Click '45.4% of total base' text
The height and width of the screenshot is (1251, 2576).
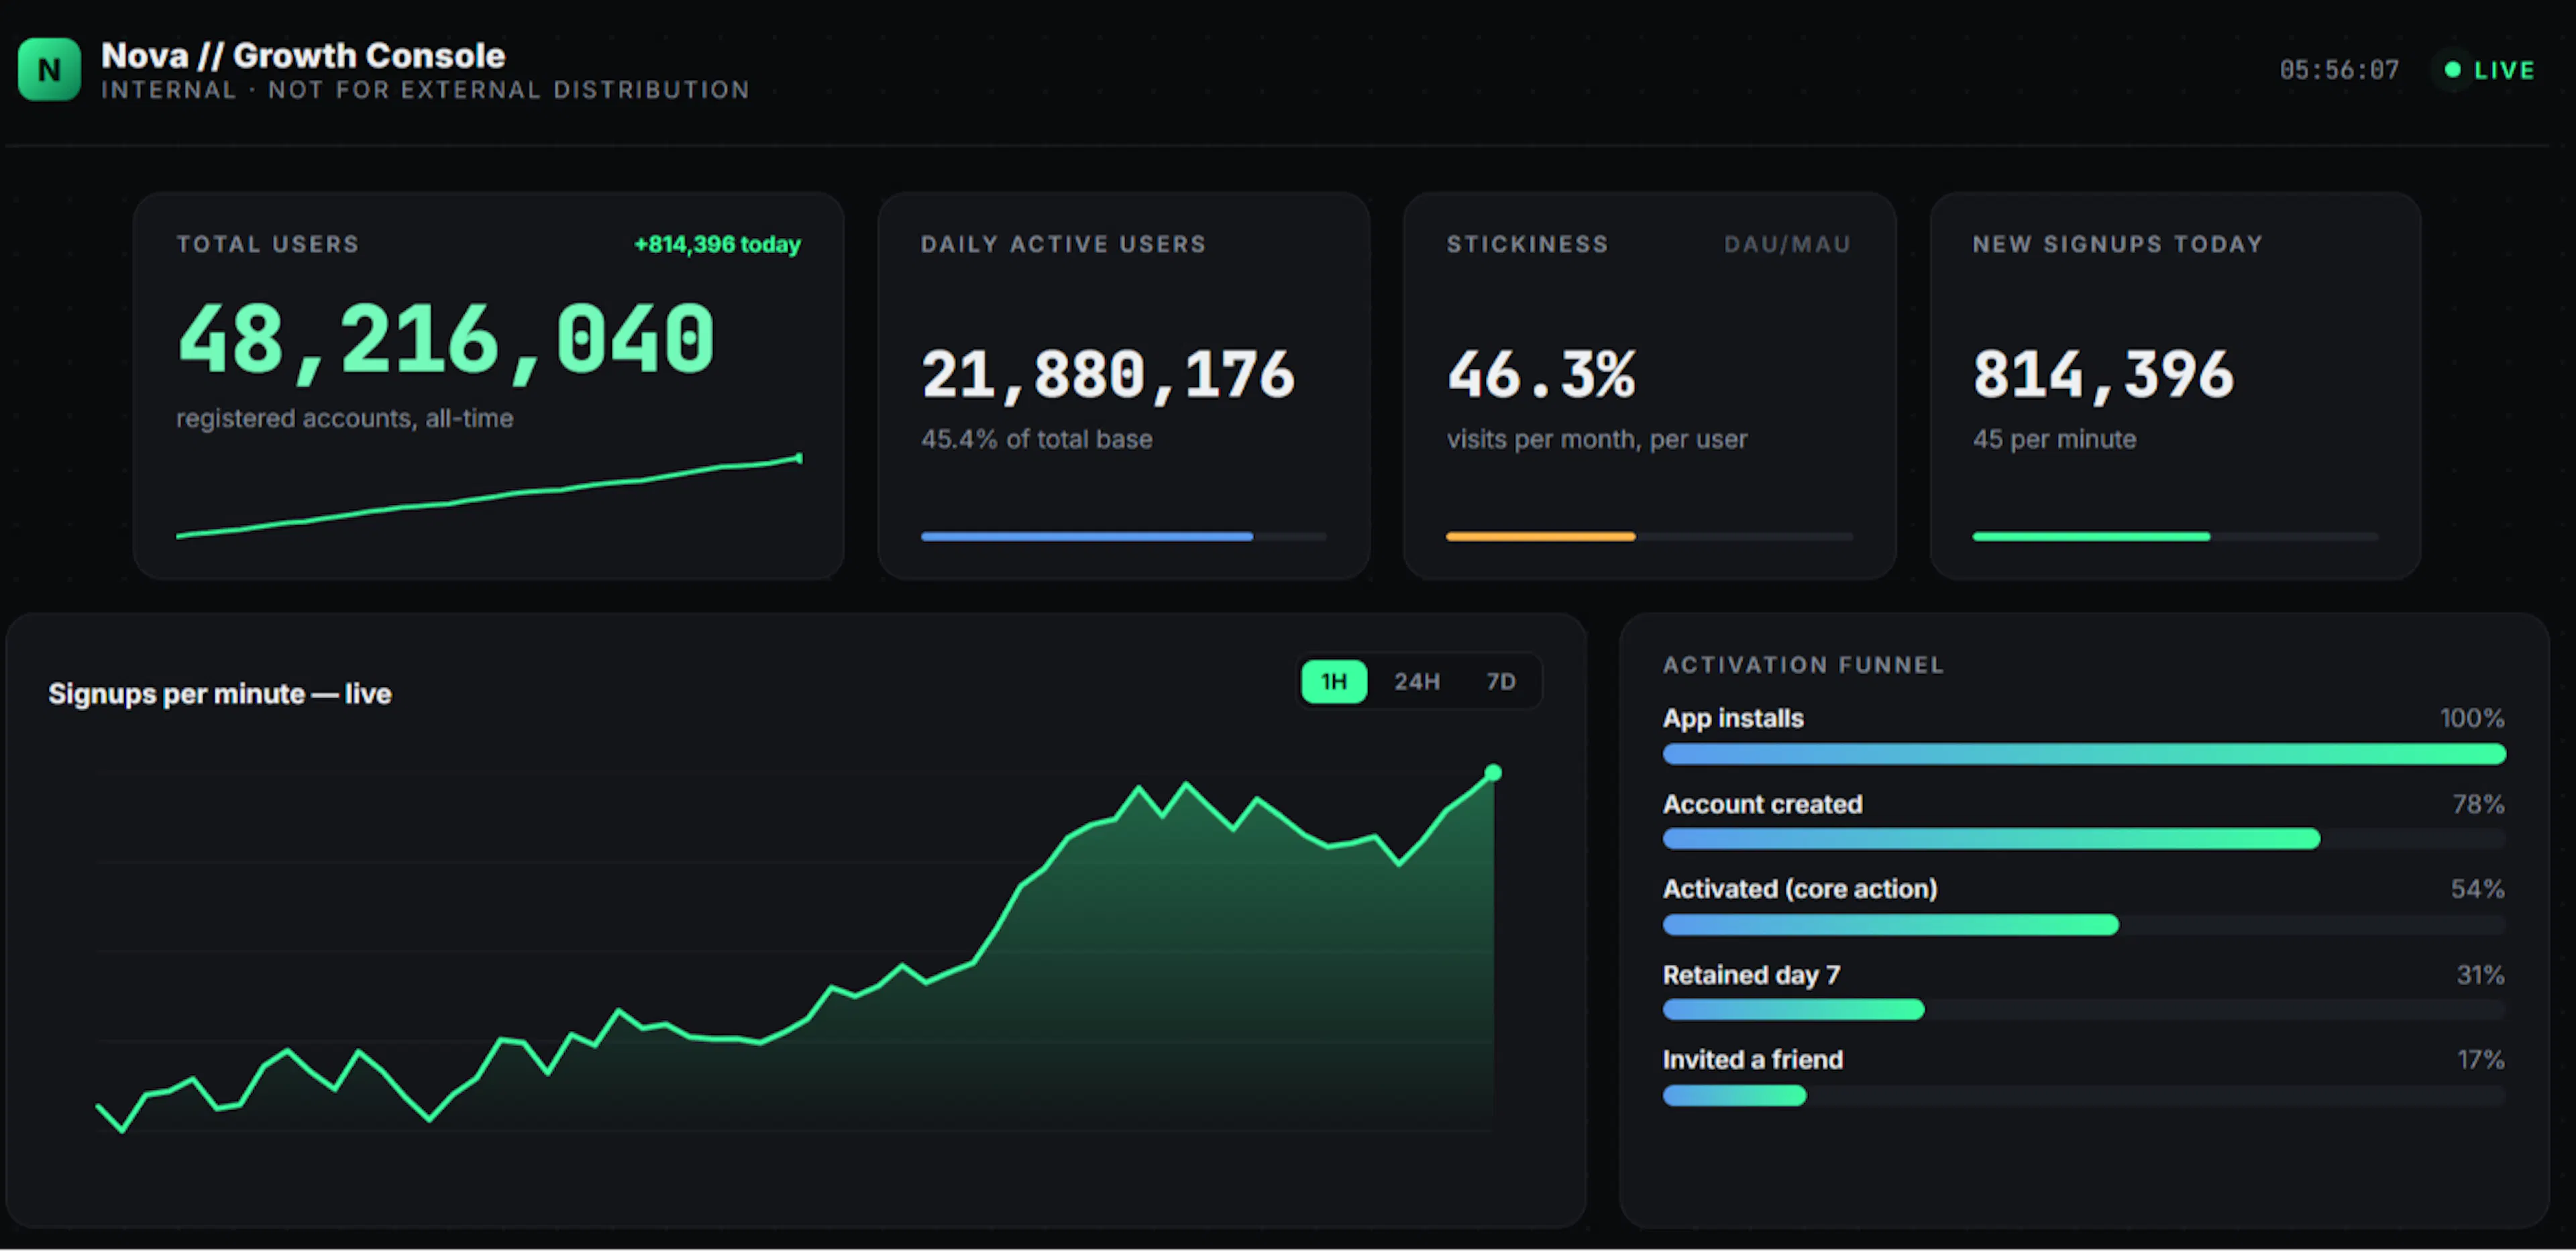click(1036, 439)
